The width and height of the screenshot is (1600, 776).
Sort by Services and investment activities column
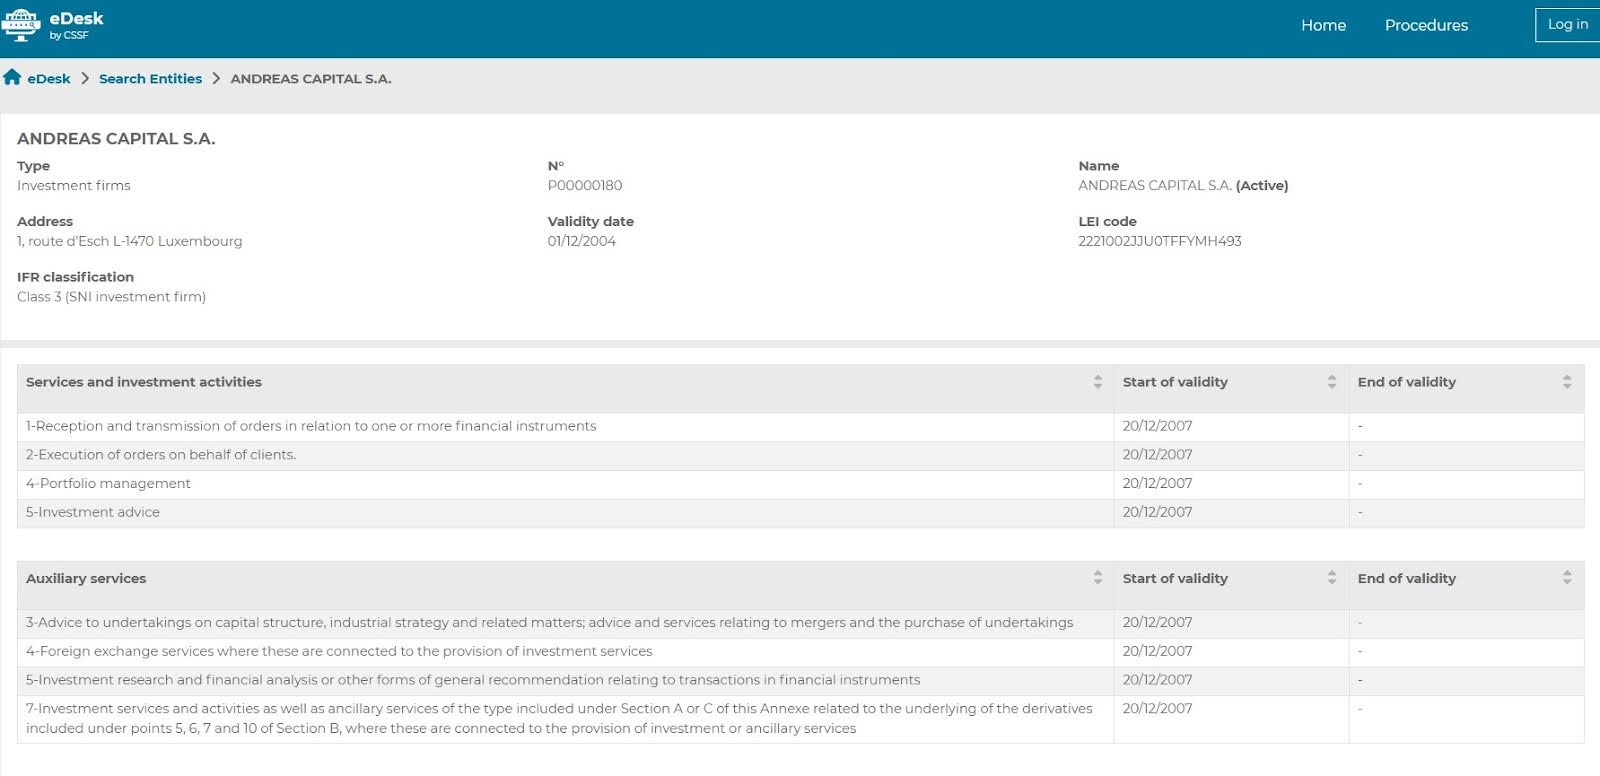point(1097,382)
